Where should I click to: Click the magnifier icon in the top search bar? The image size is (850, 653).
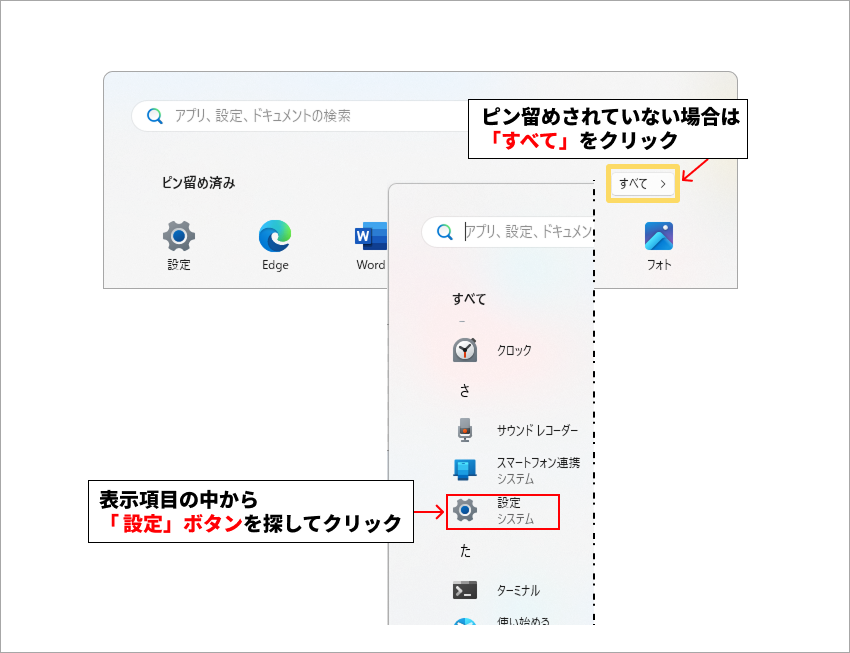pyautogui.click(x=155, y=116)
